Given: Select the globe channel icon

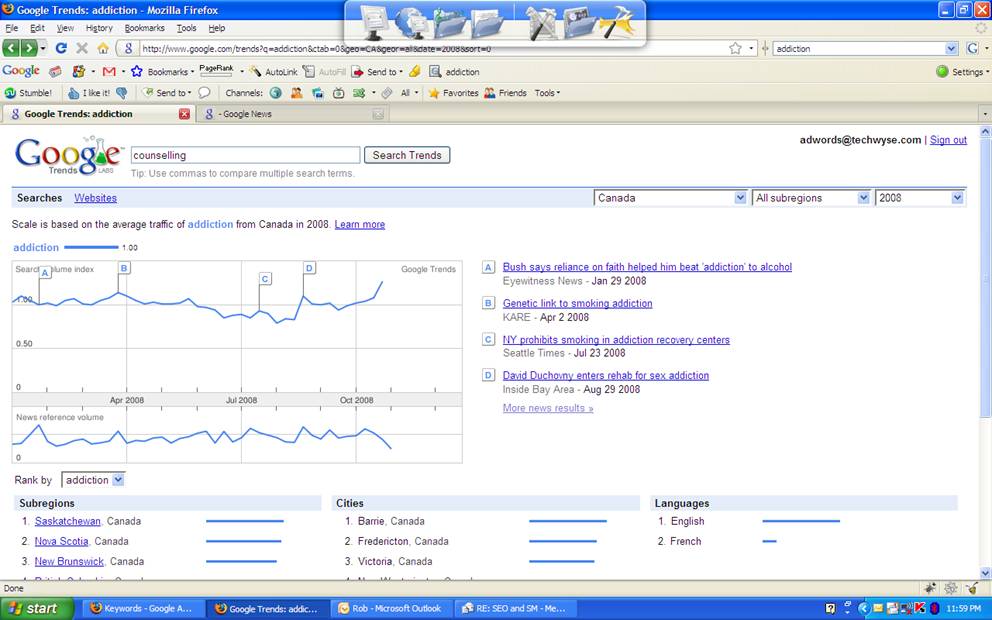Looking at the screenshot, I should click(275, 92).
